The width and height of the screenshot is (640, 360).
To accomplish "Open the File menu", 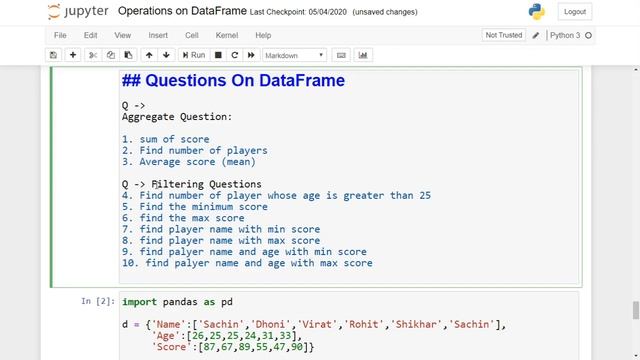I will point(60,36).
